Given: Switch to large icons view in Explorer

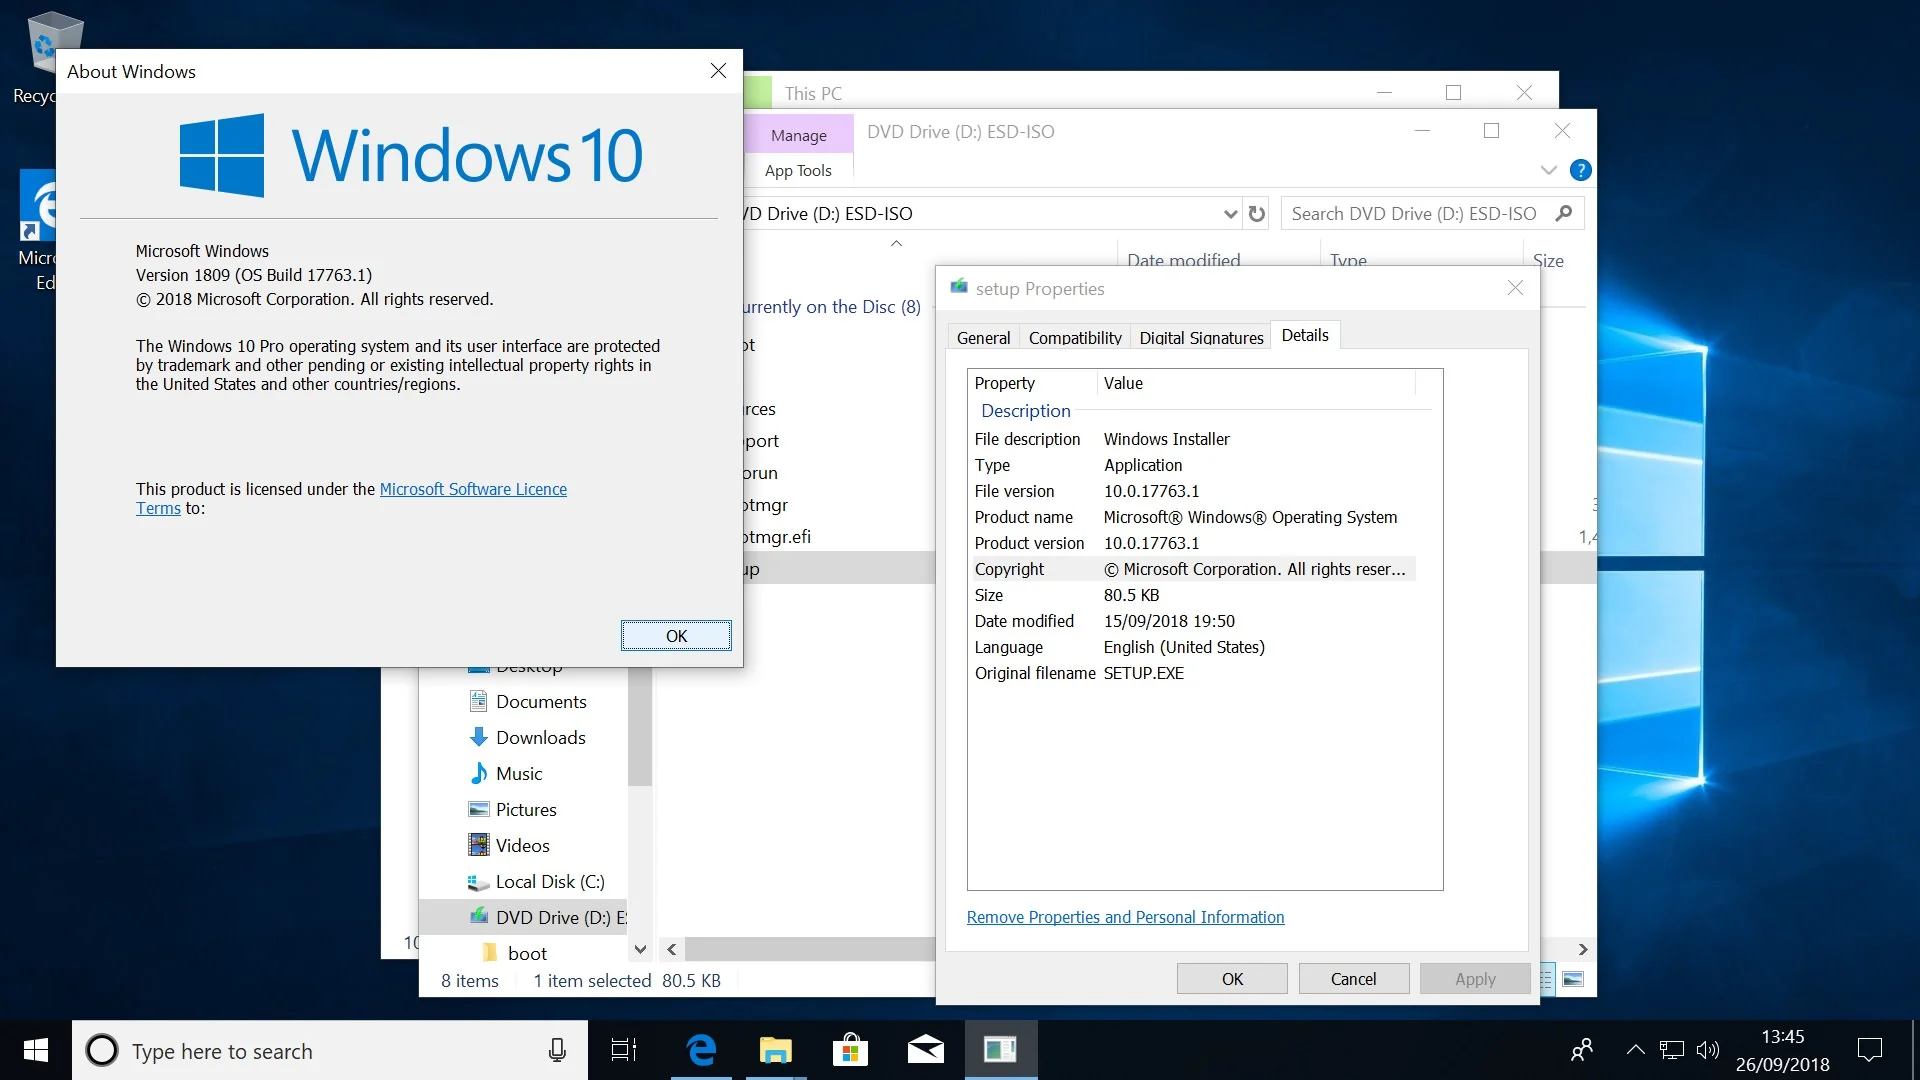Looking at the screenshot, I should pos(1573,979).
